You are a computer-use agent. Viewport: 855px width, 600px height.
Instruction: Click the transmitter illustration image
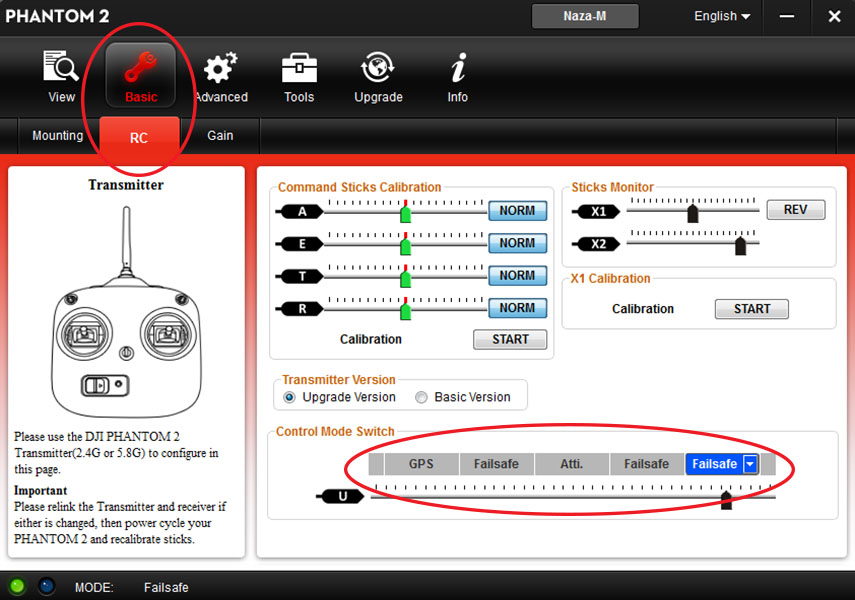point(126,311)
